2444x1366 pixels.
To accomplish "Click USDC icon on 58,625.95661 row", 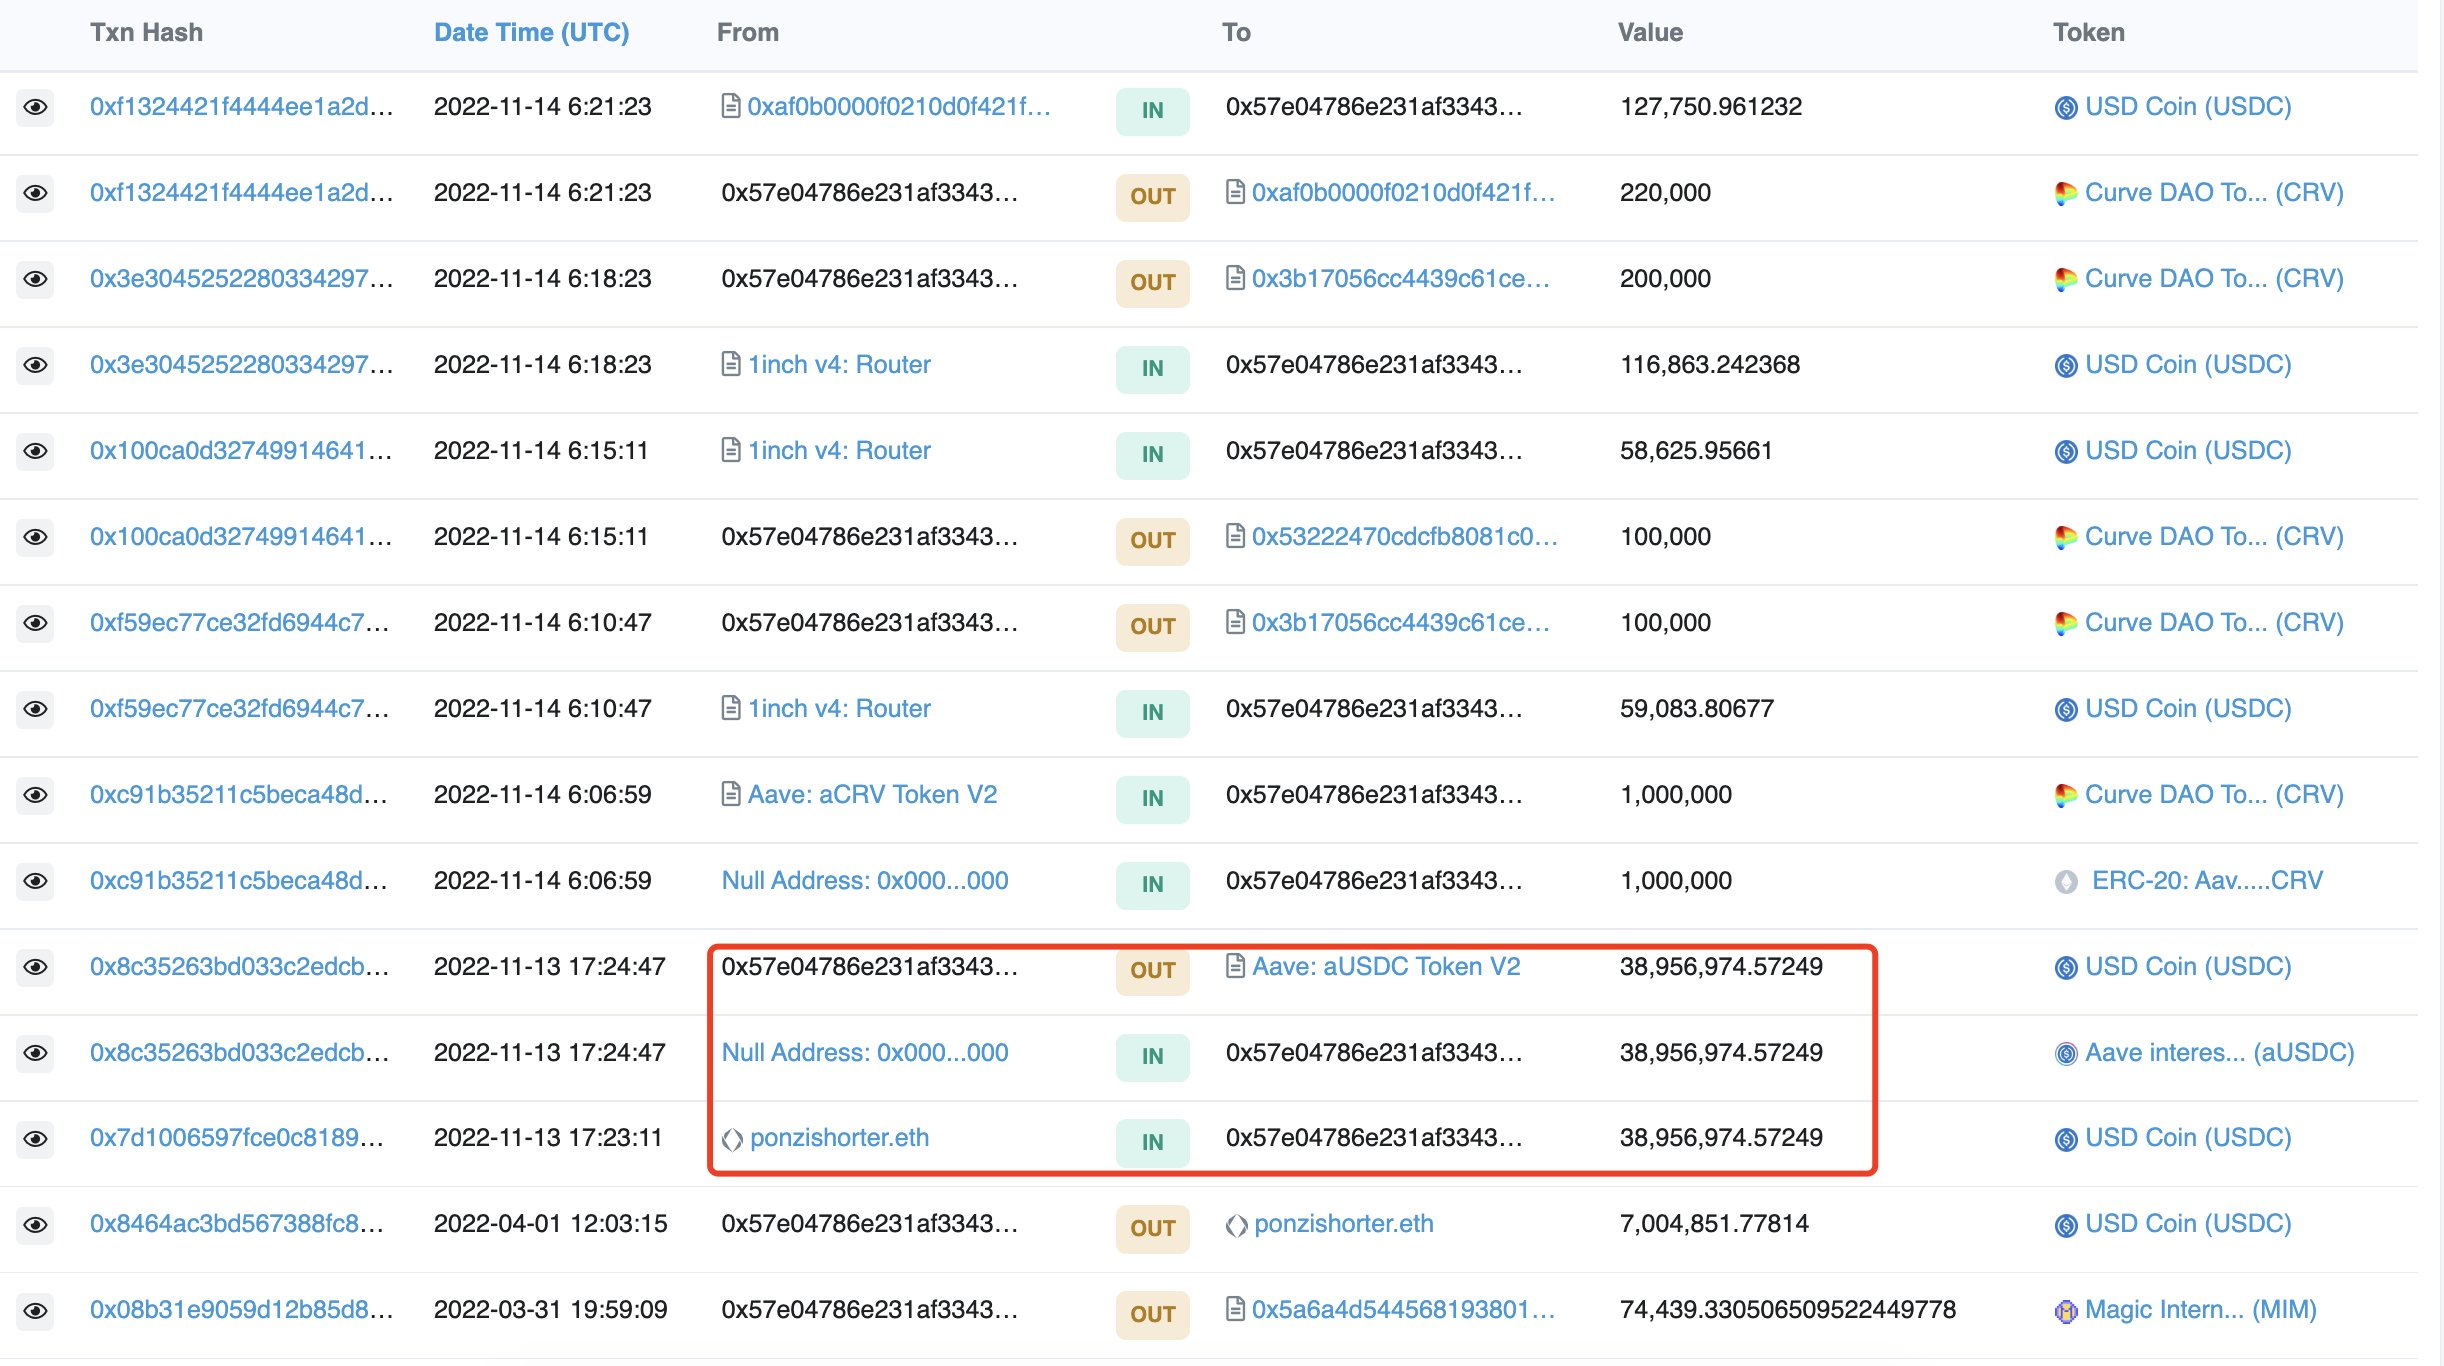I will pyautogui.click(x=2066, y=452).
